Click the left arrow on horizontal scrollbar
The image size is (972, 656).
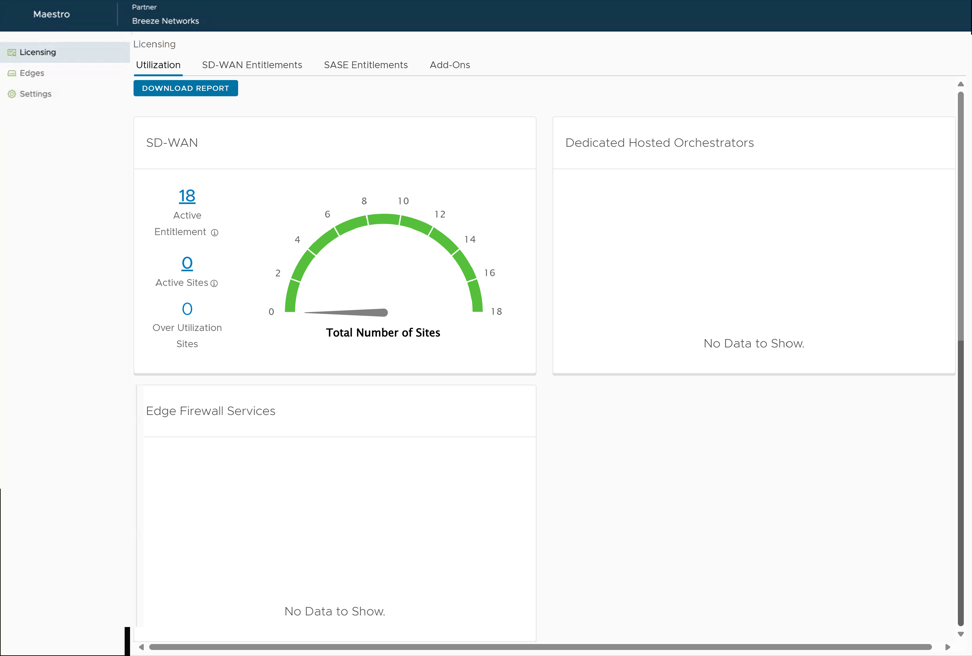141,646
